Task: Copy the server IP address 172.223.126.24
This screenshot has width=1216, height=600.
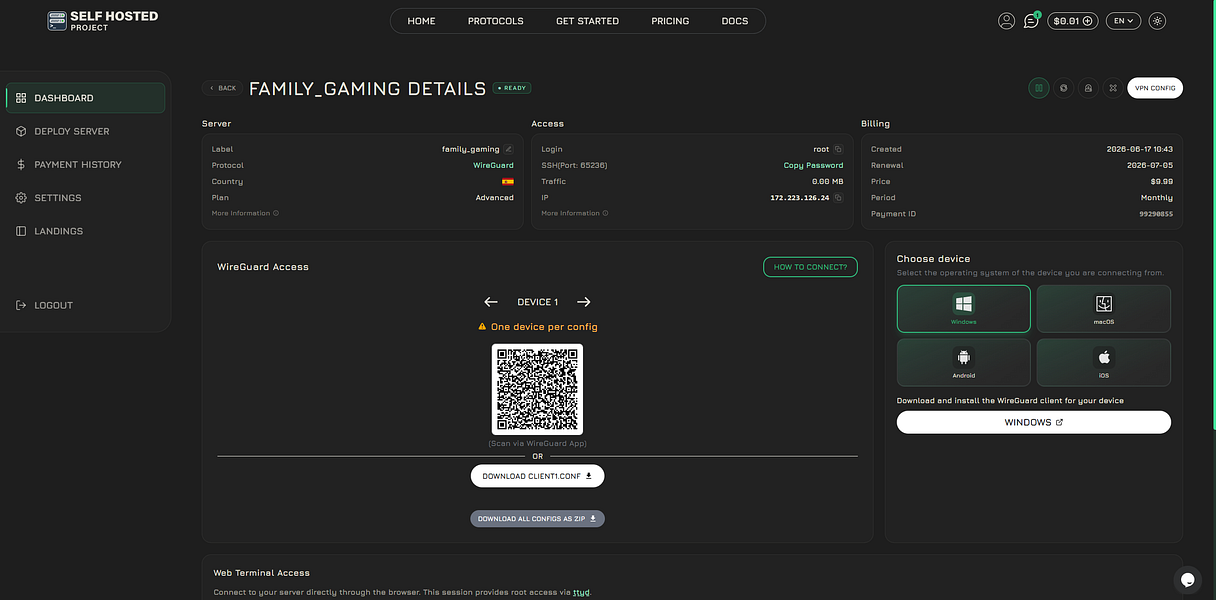Action: 838,198
